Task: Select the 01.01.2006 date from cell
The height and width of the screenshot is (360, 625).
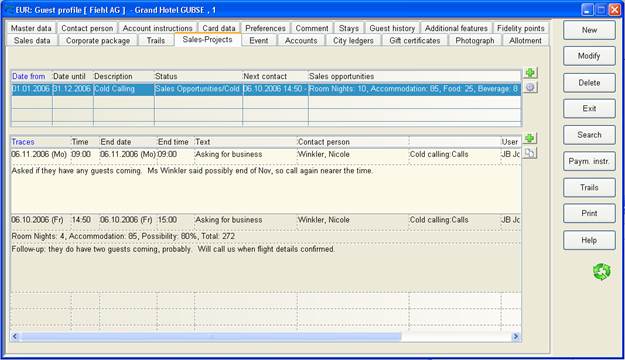Action: coord(31,89)
